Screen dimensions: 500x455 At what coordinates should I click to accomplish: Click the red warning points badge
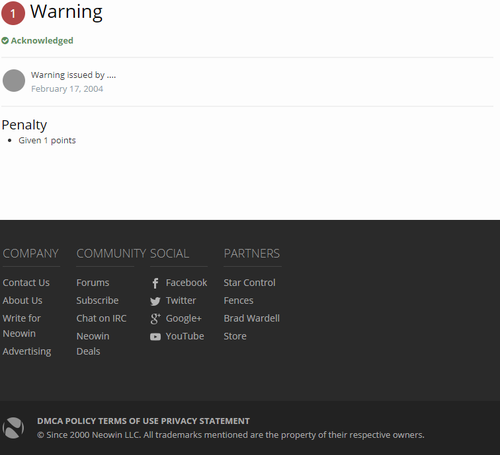[13, 13]
